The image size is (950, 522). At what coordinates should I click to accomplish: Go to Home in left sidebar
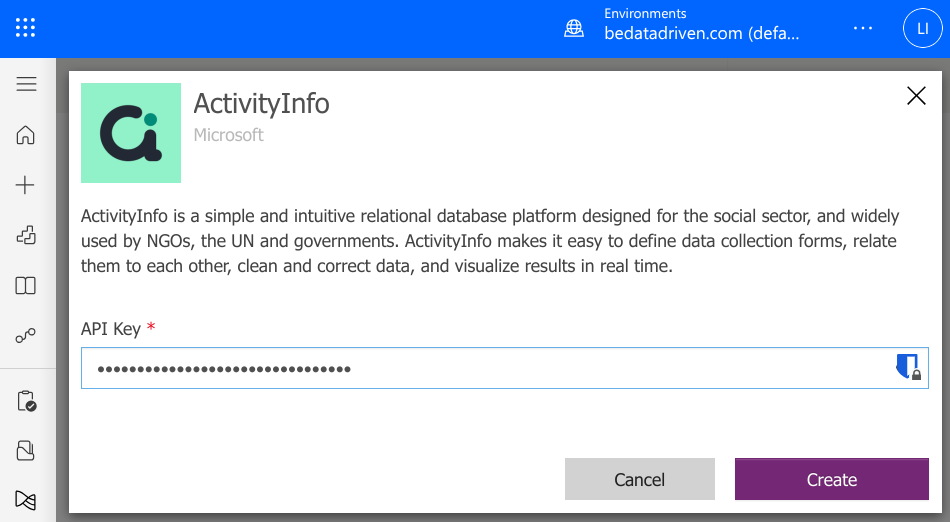click(x=25, y=134)
